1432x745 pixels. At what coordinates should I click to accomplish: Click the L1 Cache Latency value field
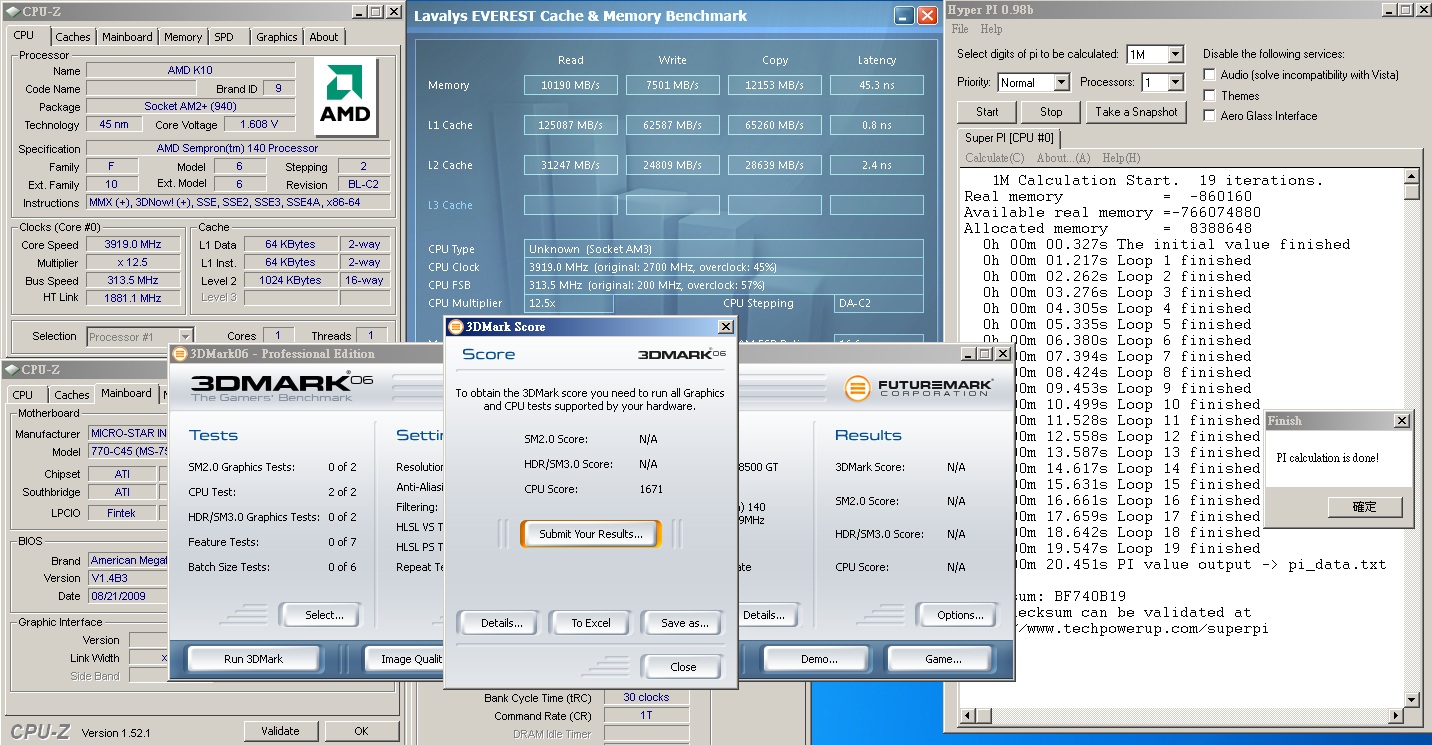[x=876, y=125]
